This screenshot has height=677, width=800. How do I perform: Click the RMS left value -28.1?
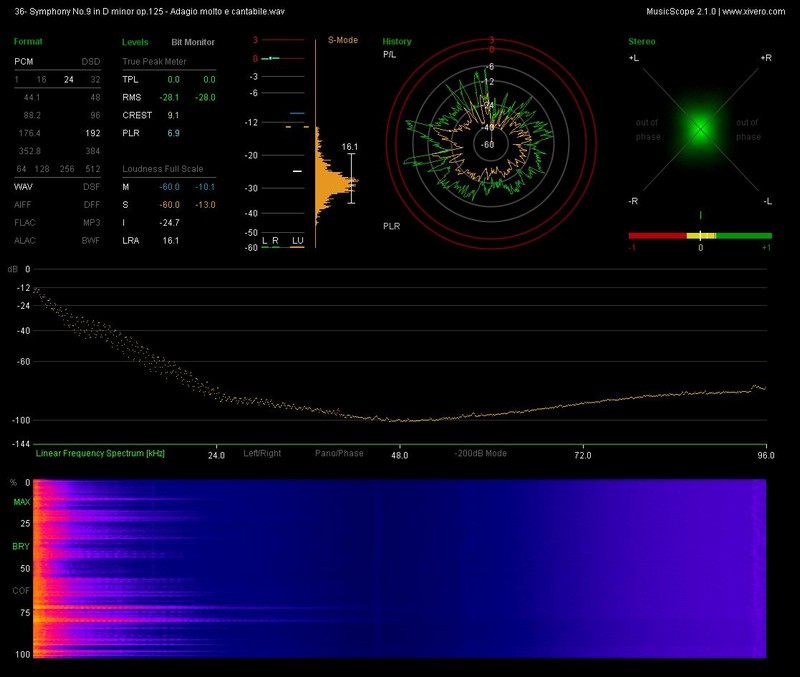(169, 97)
